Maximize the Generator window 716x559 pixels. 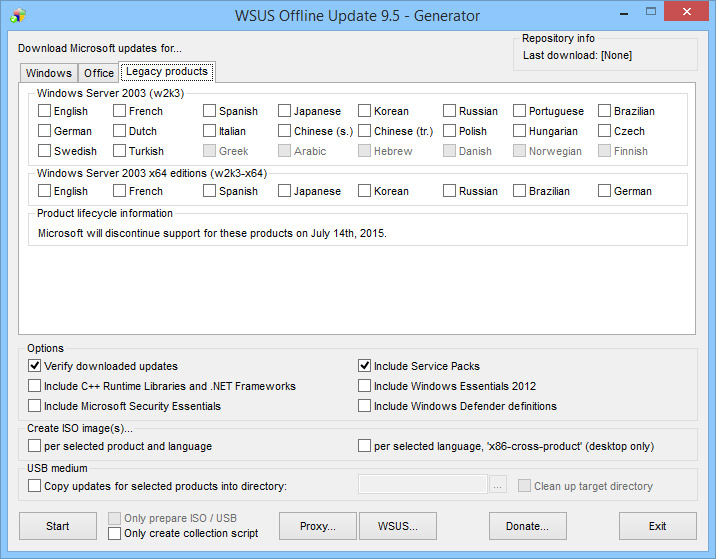(651, 12)
